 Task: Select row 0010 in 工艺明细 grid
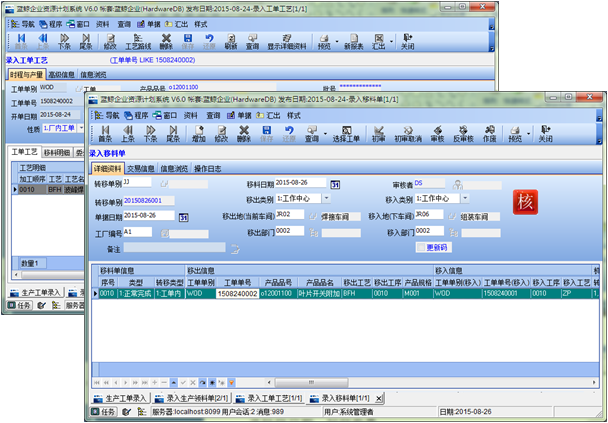click(x=48, y=190)
